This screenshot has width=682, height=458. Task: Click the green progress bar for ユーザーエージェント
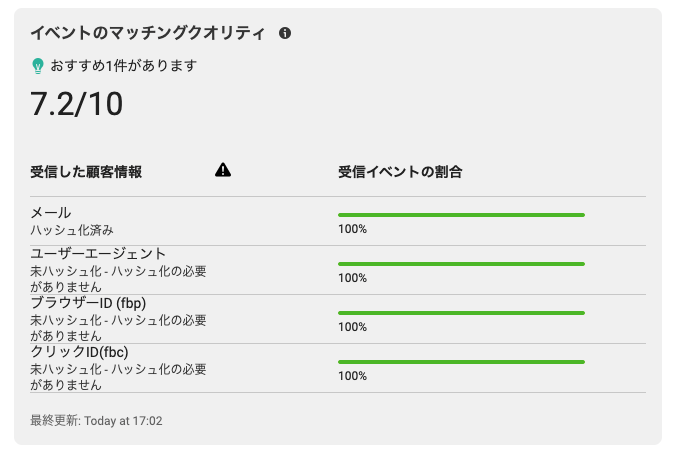(x=461, y=264)
